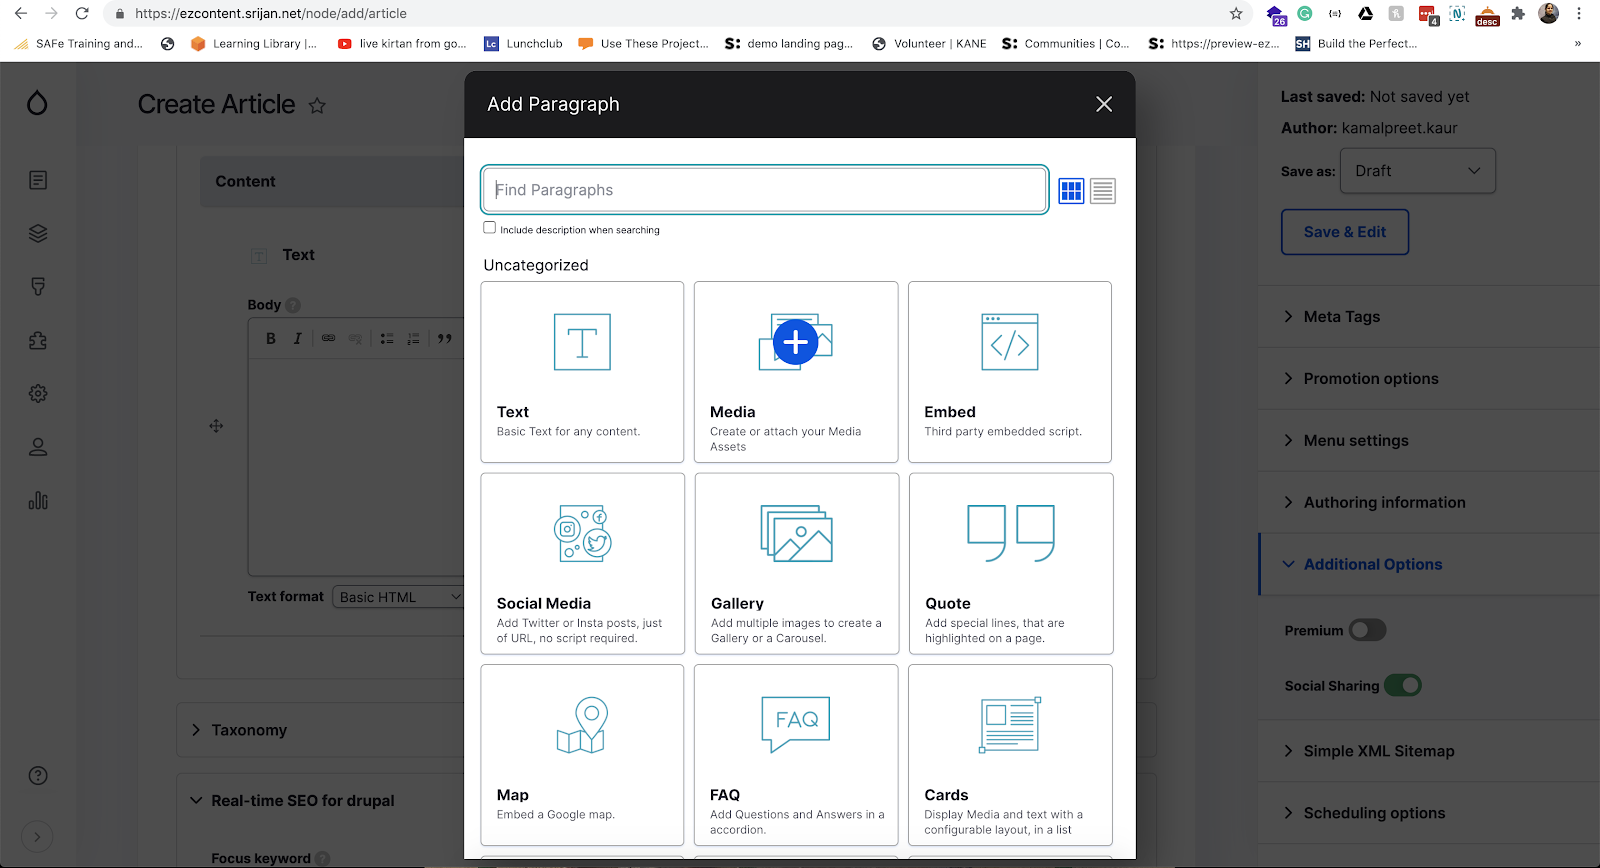Switch to grid view of paragraphs
The image size is (1600, 868).
tap(1071, 191)
